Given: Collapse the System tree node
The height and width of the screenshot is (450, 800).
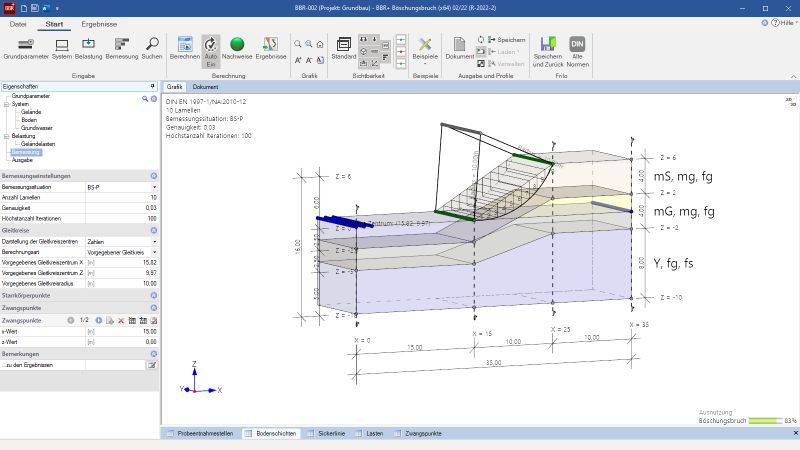Looking at the screenshot, I should click(x=6, y=104).
